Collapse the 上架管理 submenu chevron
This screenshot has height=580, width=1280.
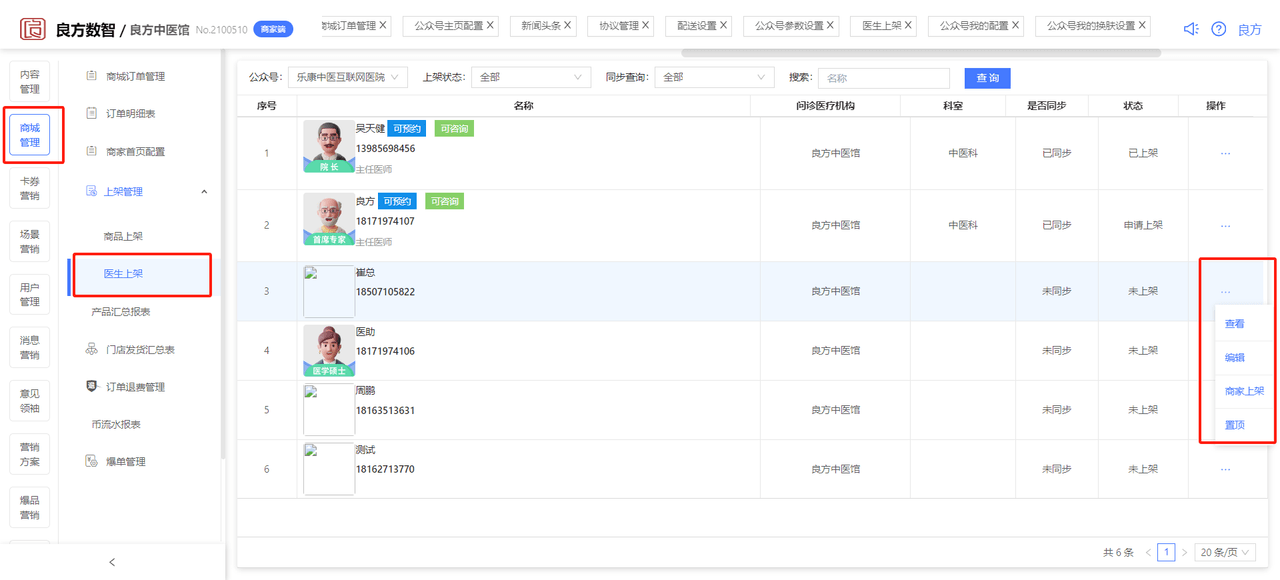[x=205, y=191]
